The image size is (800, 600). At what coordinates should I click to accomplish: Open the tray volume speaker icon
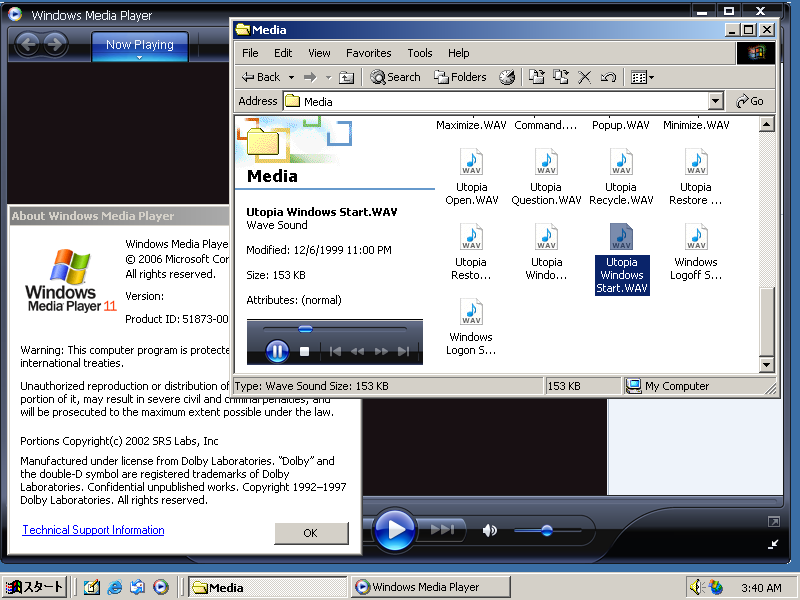(x=696, y=587)
